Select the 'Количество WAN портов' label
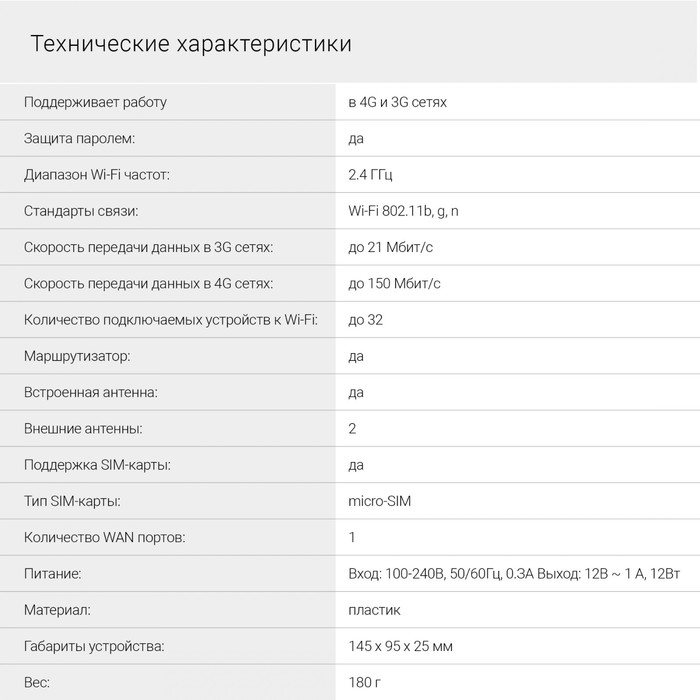The image size is (700, 700). tap(104, 538)
